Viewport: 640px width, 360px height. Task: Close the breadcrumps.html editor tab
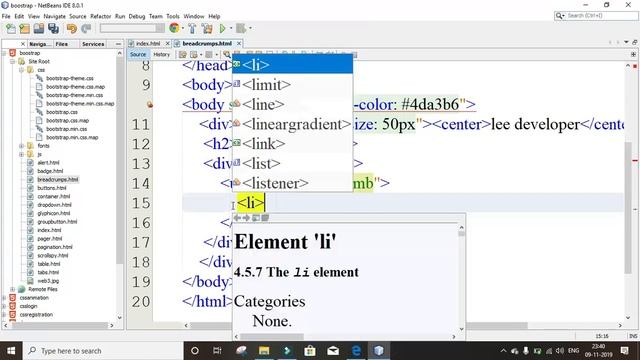(239, 43)
